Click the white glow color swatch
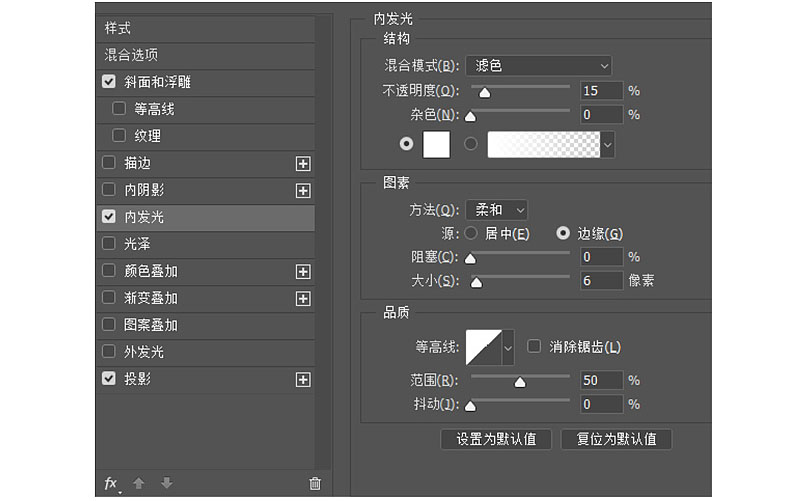This screenshot has width=800, height=501. 436,144
